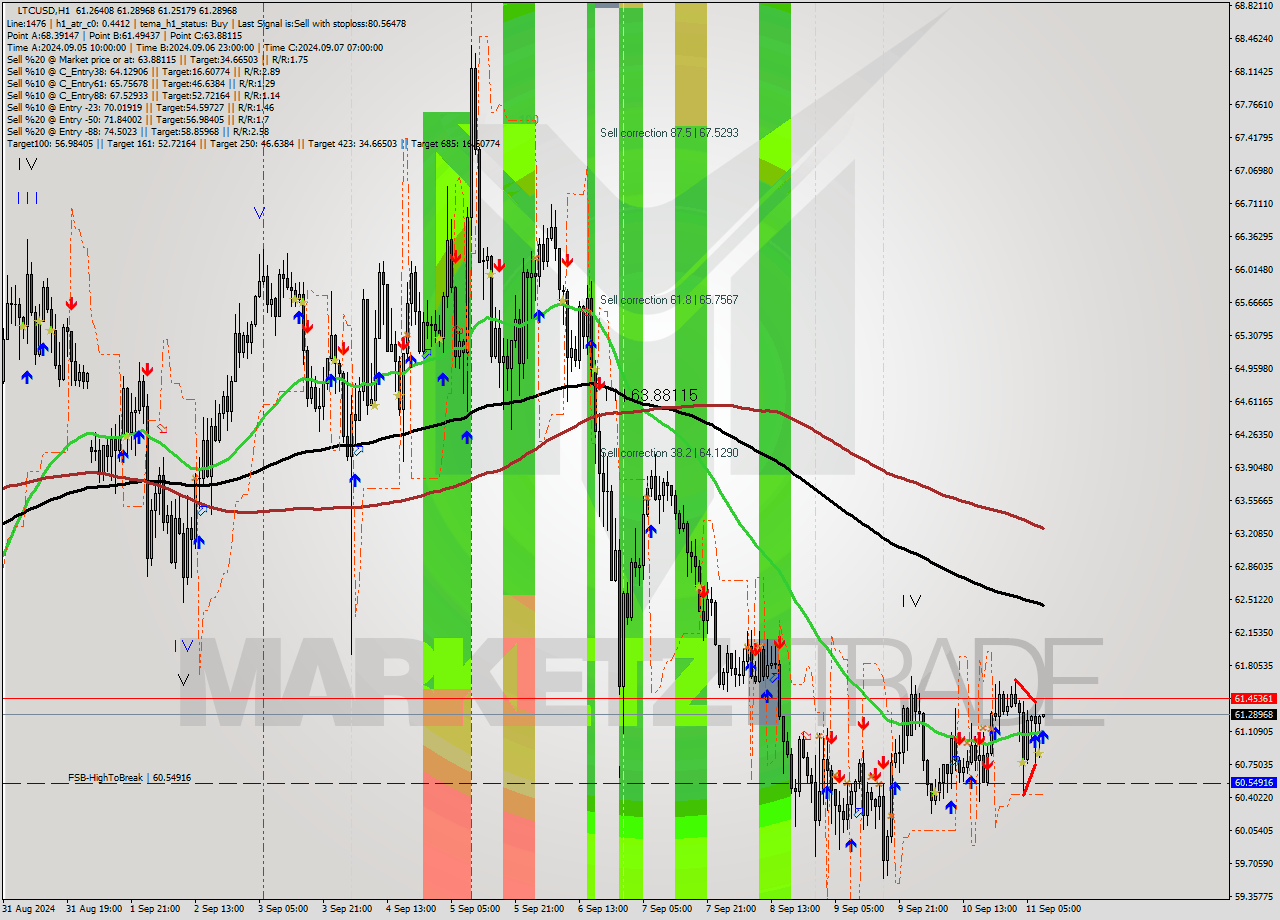
Task: Click the '6 Sep 13:00' time label
Action: 604,909
